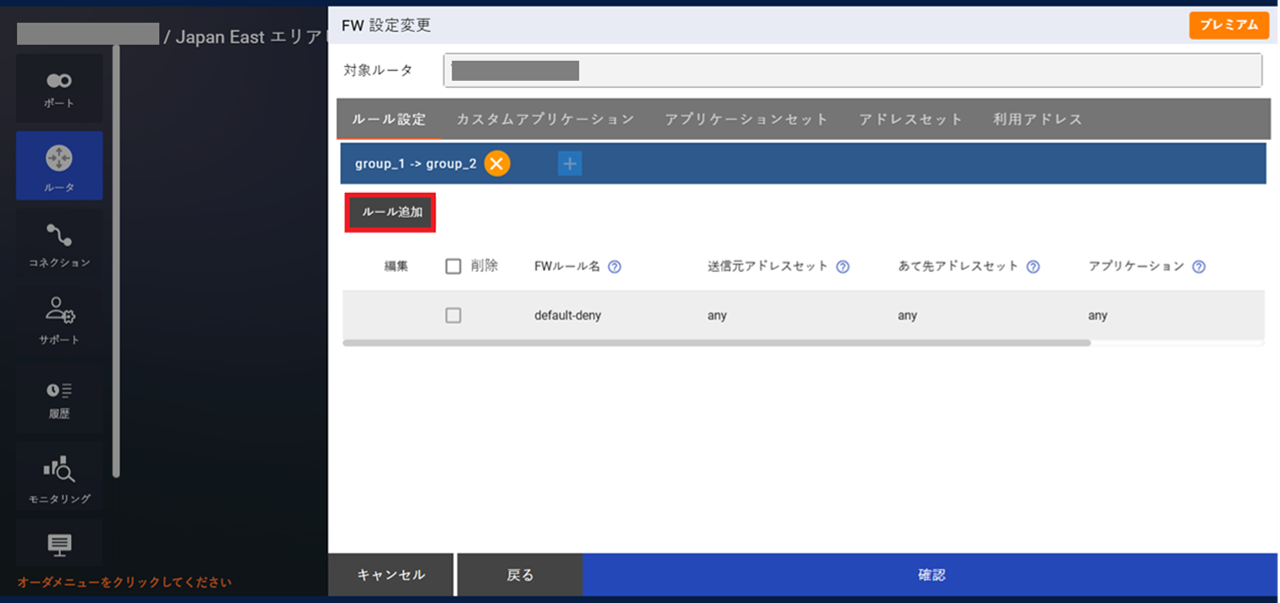Click the 'any' value under 送信元アドレスセット
The image size is (1280, 603).
[x=717, y=315]
